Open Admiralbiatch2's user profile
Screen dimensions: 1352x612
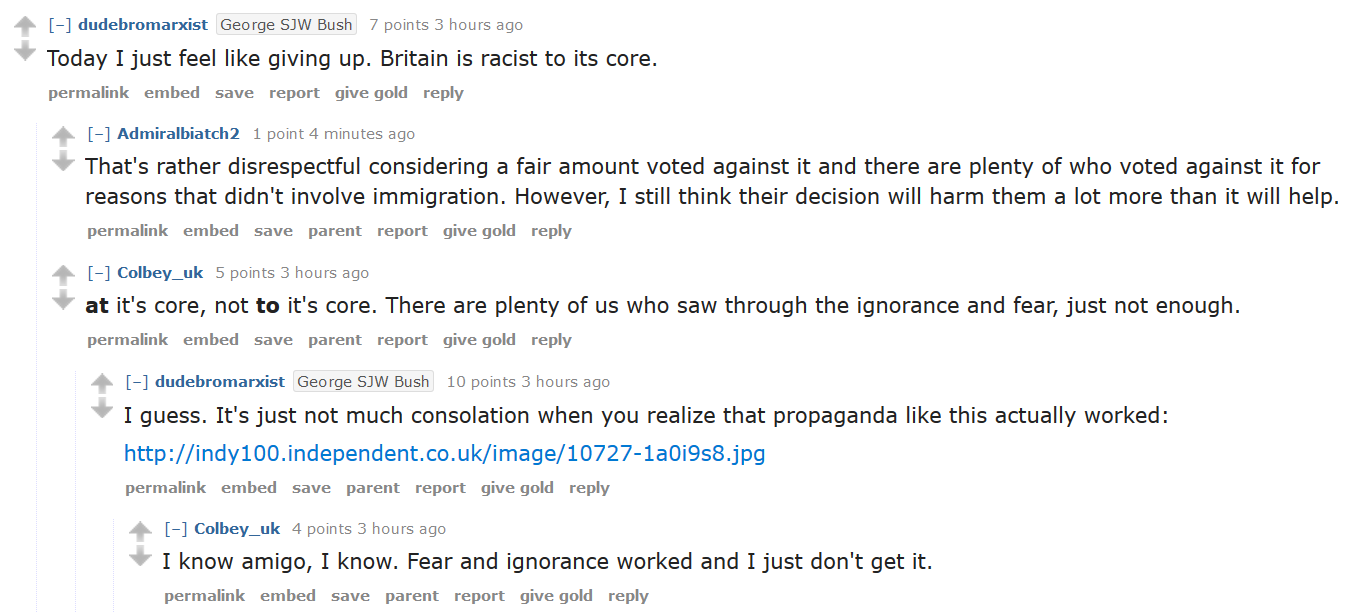tap(179, 134)
